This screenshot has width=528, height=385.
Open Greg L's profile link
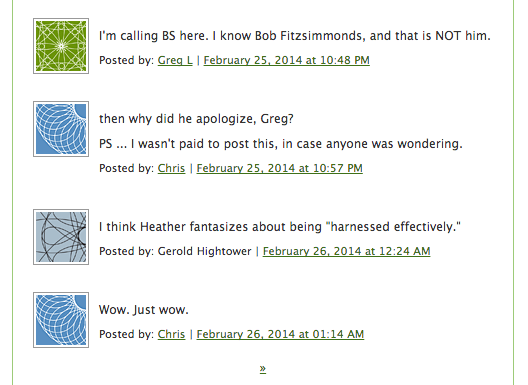point(175,60)
